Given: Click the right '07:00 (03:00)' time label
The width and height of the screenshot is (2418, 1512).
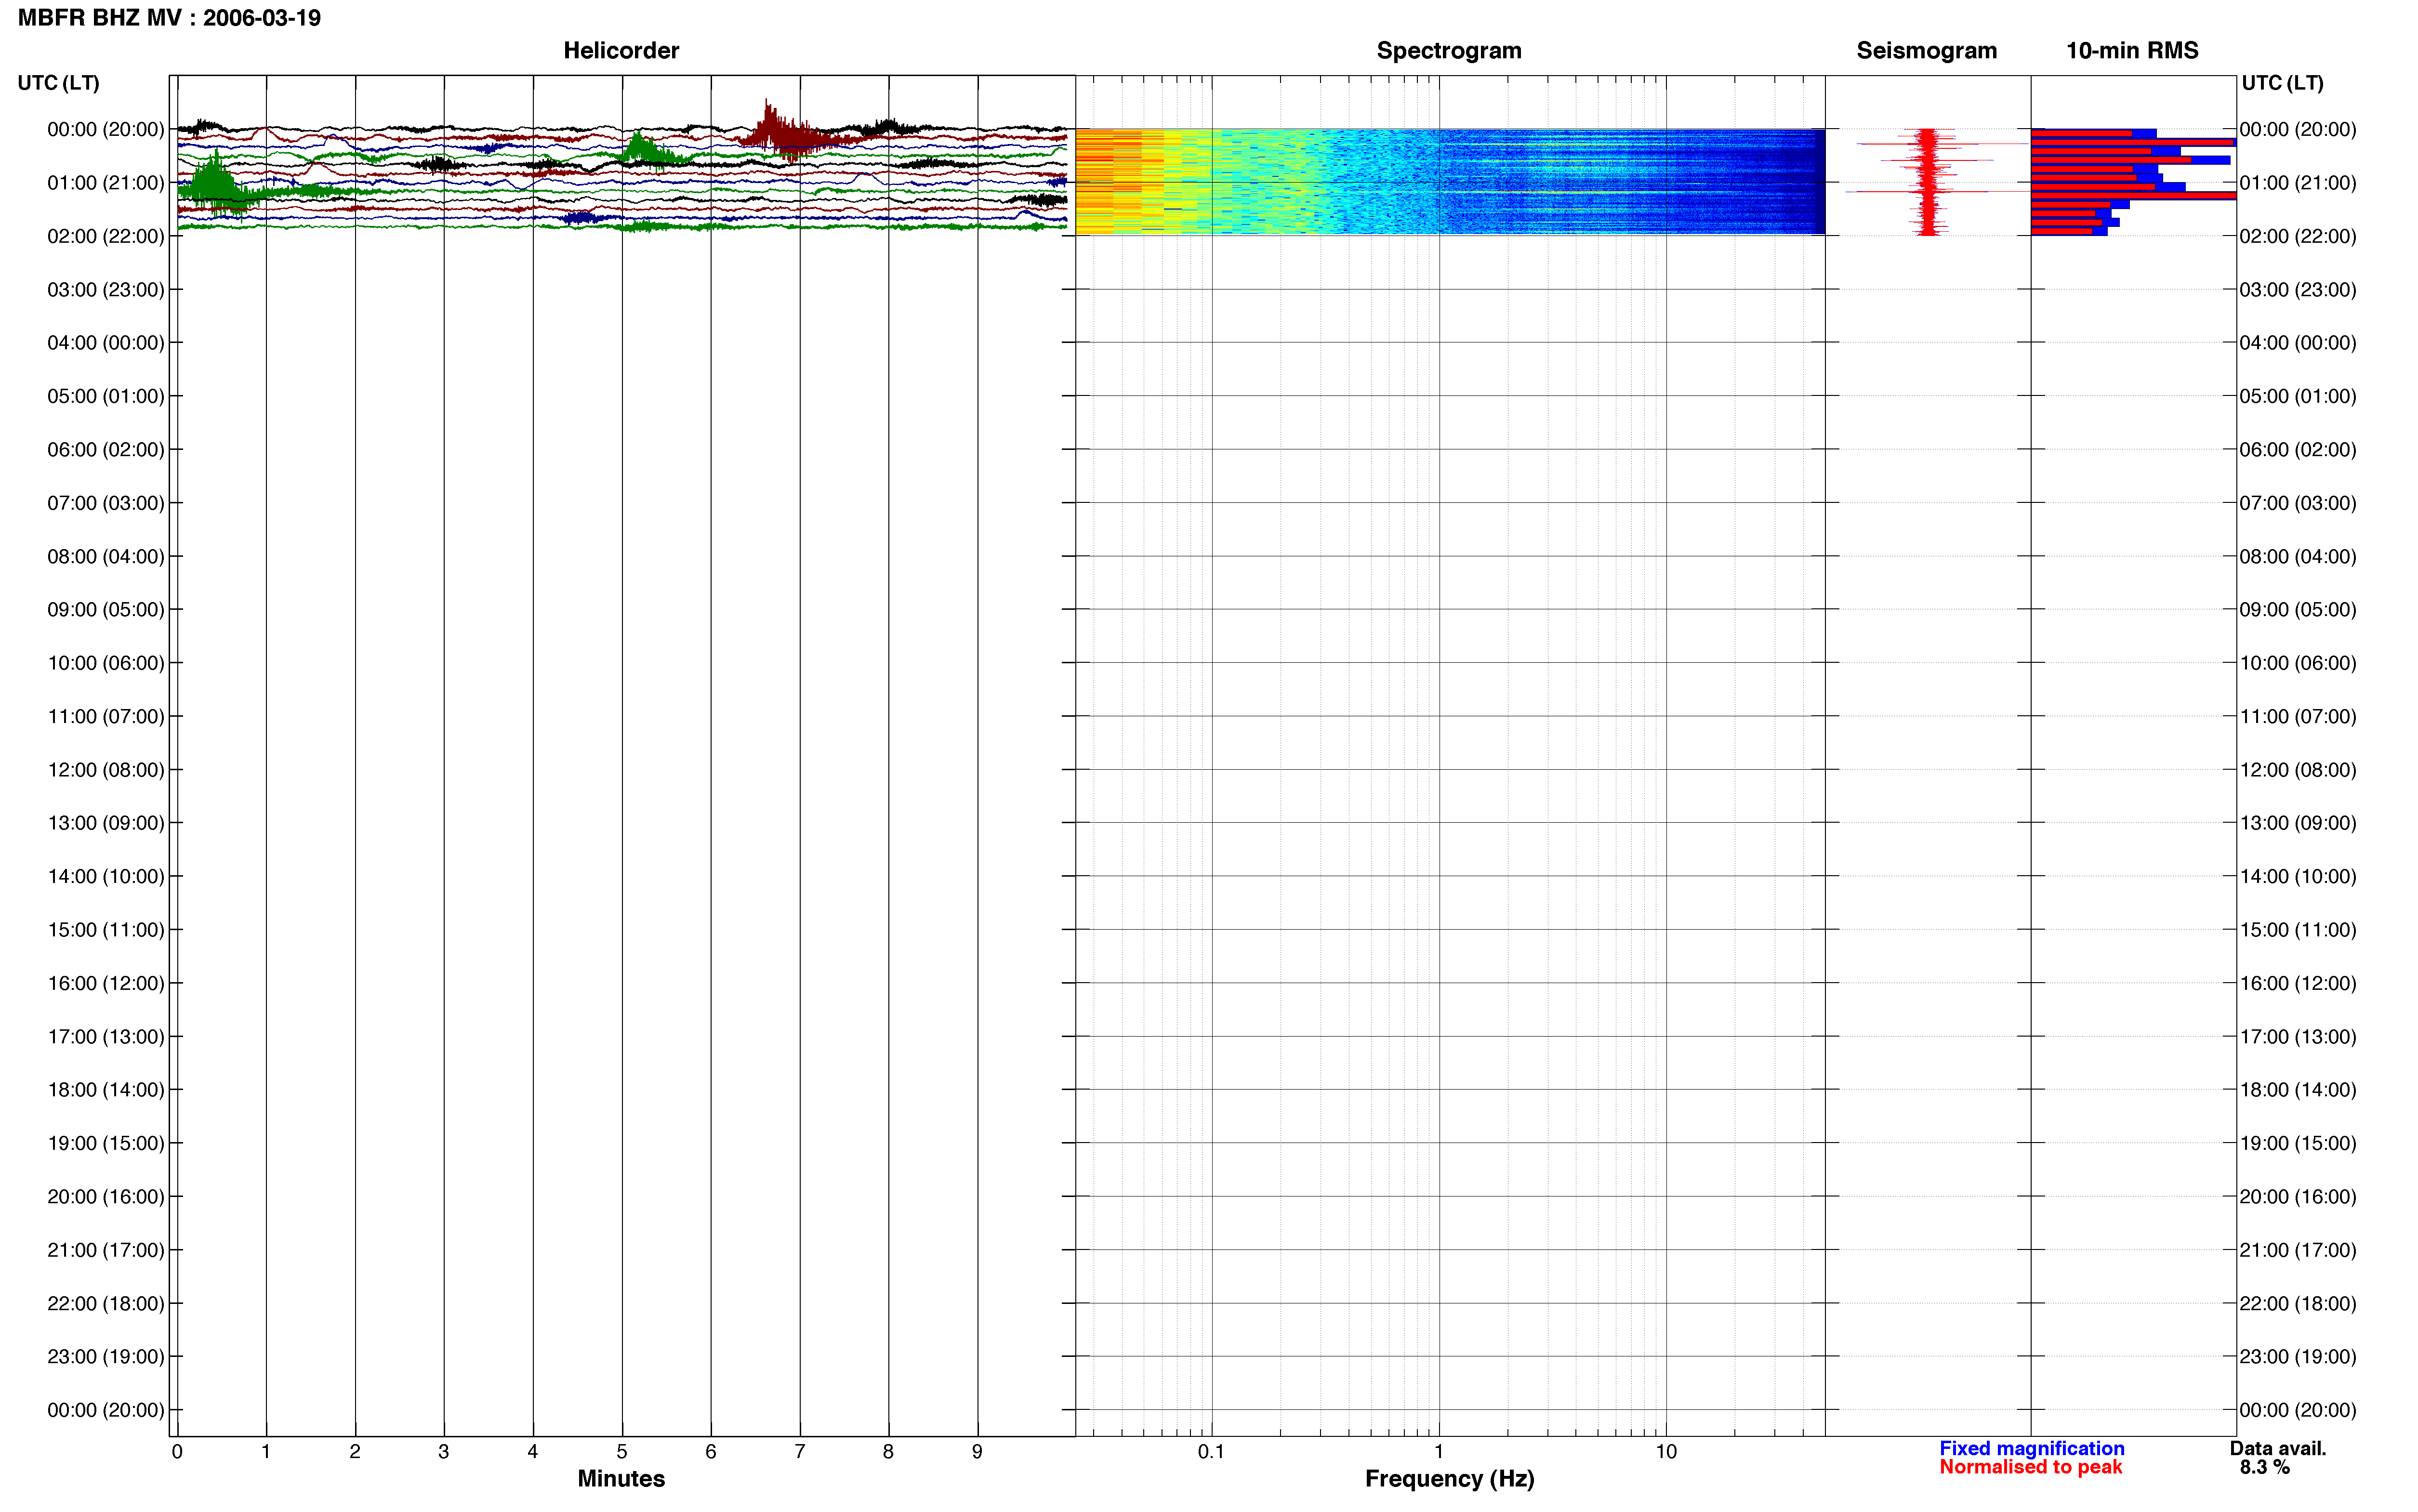Looking at the screenshot, I should point(2298,503).
